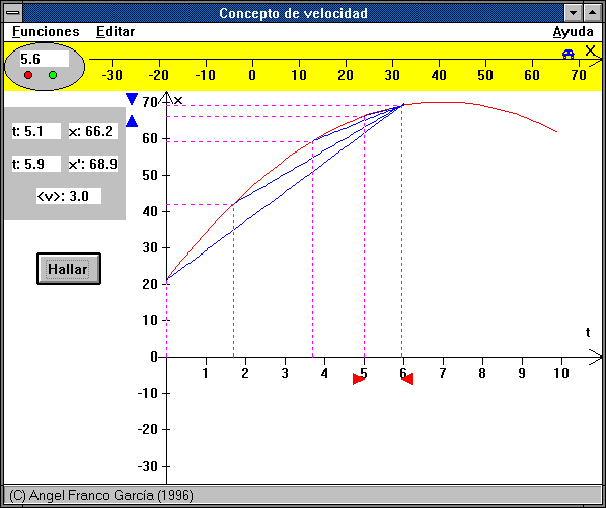606x508 pixels.
Task: Select the t: 5.9 field
Action: point(36,164)
